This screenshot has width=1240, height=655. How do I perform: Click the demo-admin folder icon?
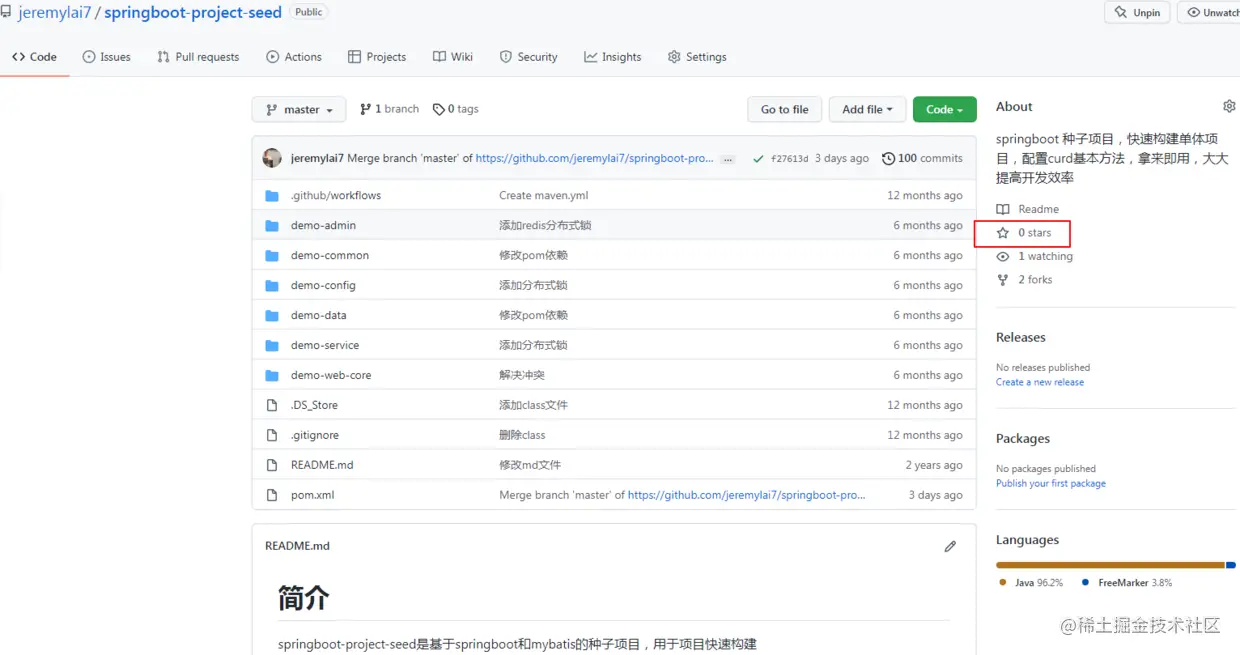point(272,225)
